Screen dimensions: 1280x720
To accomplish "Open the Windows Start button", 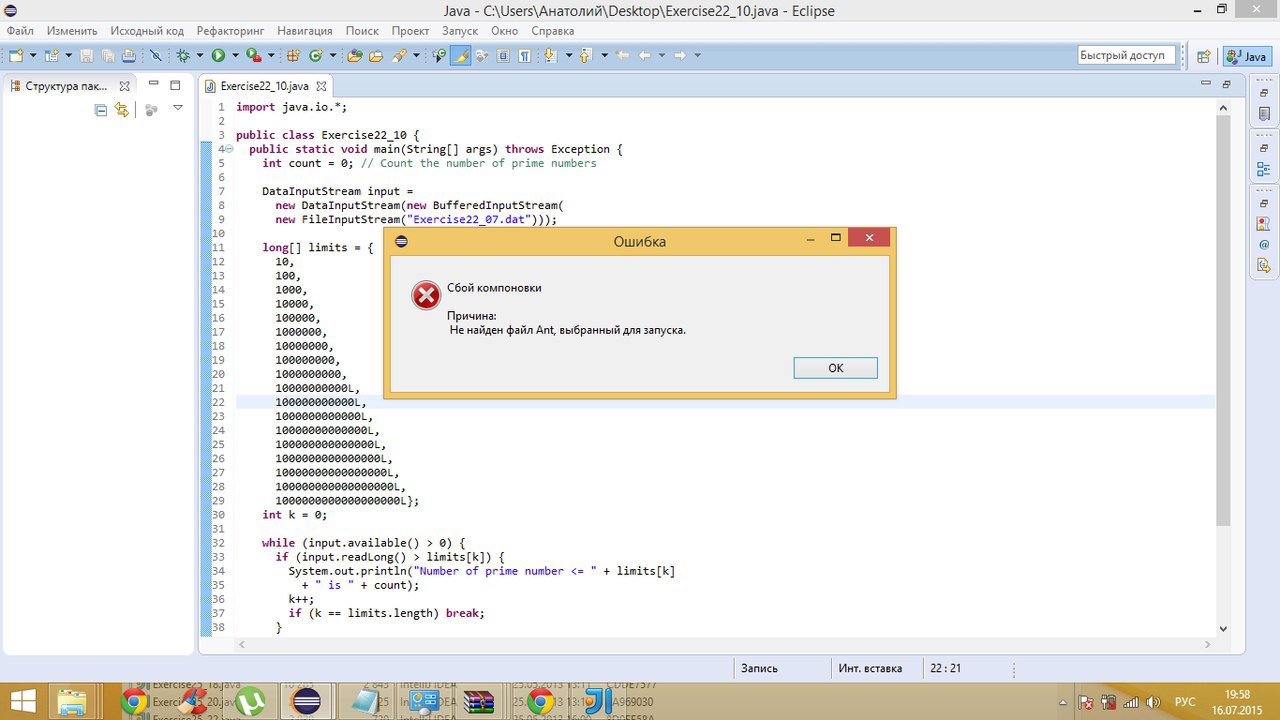I will coord(22,701).
